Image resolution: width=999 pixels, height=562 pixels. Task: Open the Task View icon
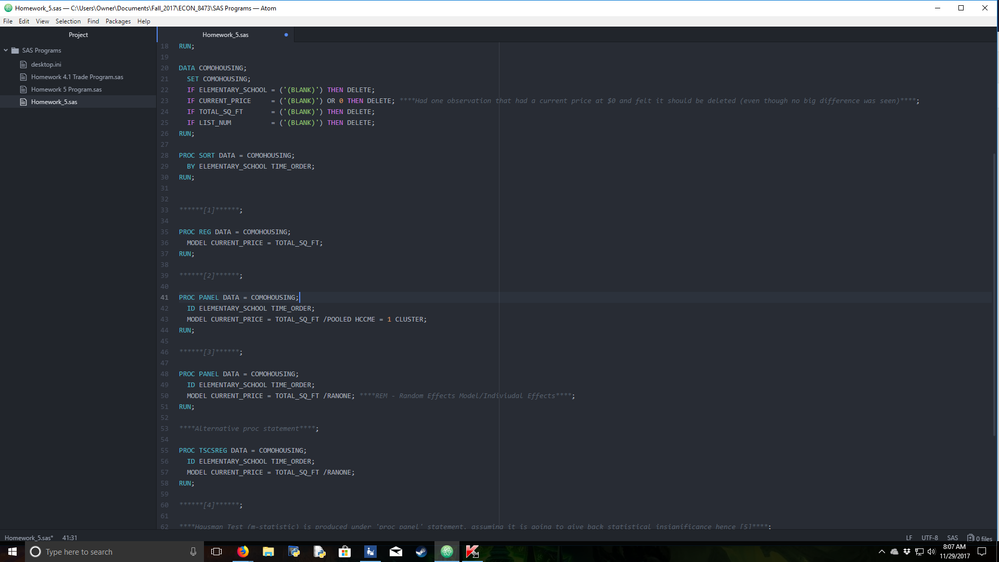pos(216,551)
